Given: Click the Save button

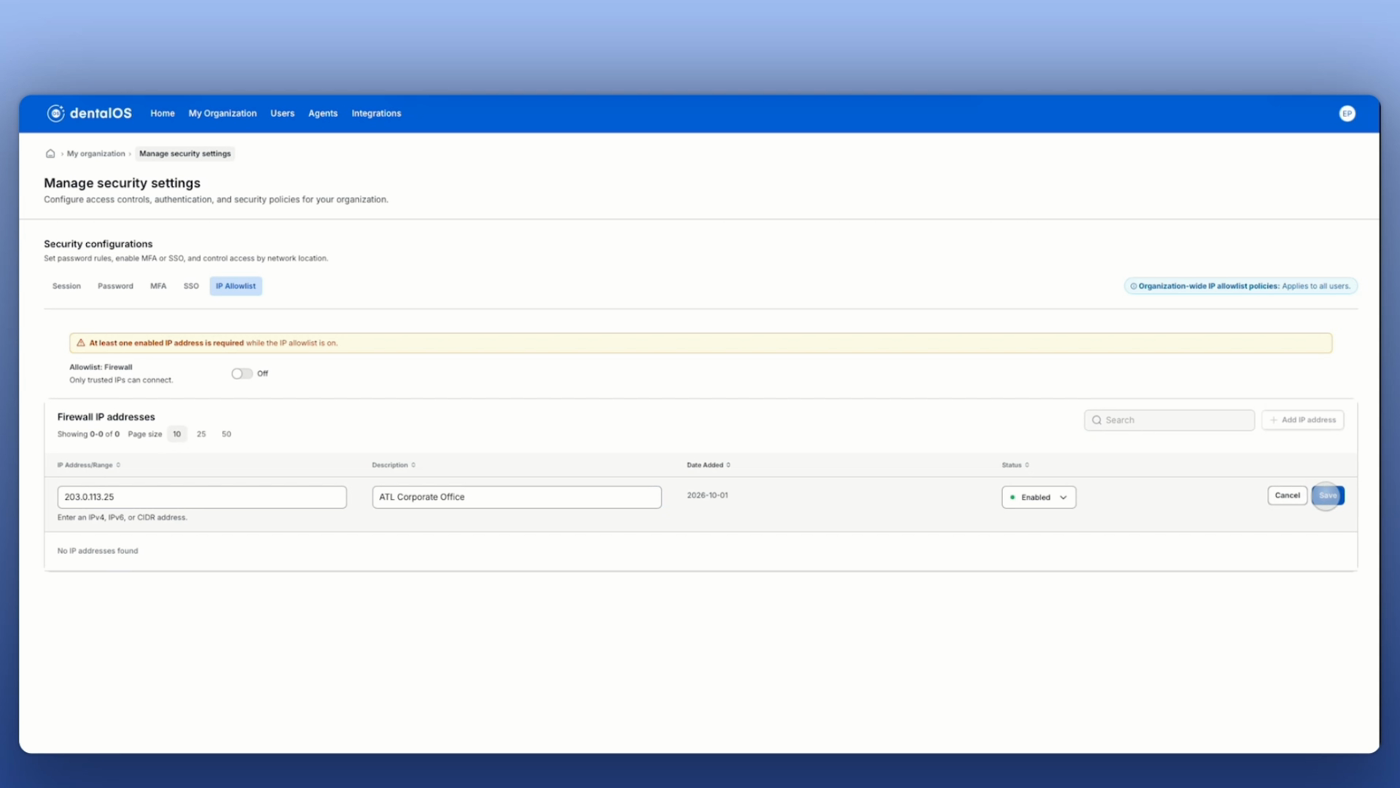Looking at the screenshot, I should [1328, 496].
